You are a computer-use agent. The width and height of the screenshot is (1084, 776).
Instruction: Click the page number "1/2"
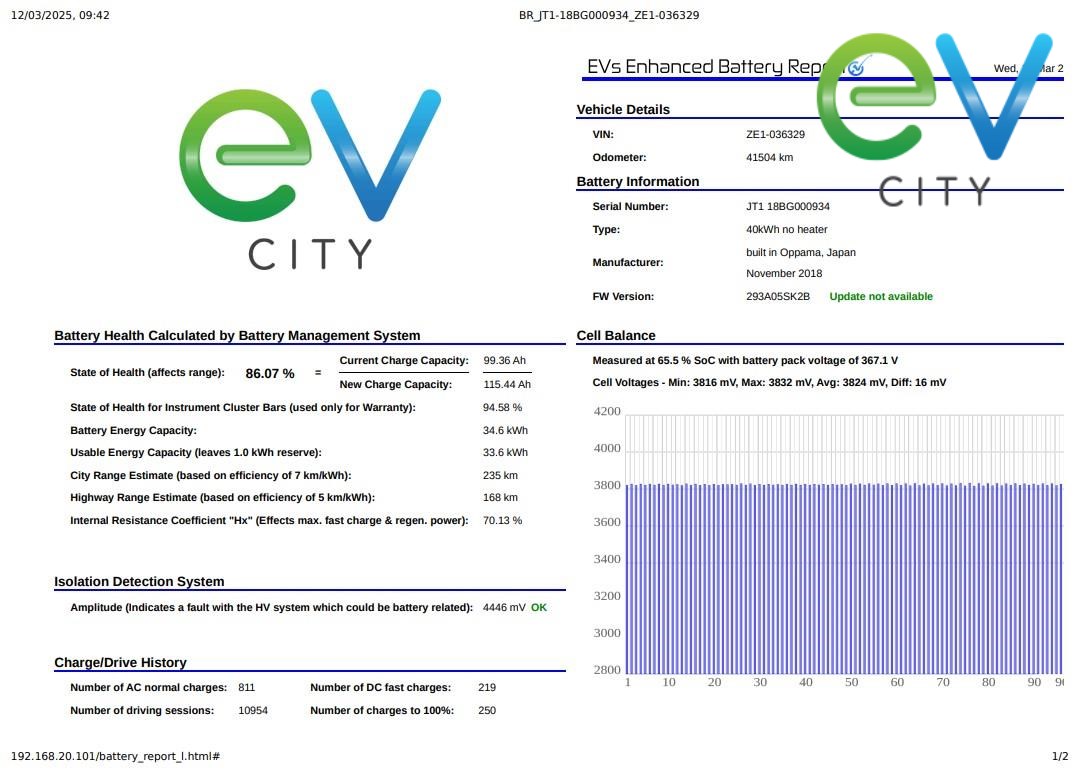[x=1060, y=757]
